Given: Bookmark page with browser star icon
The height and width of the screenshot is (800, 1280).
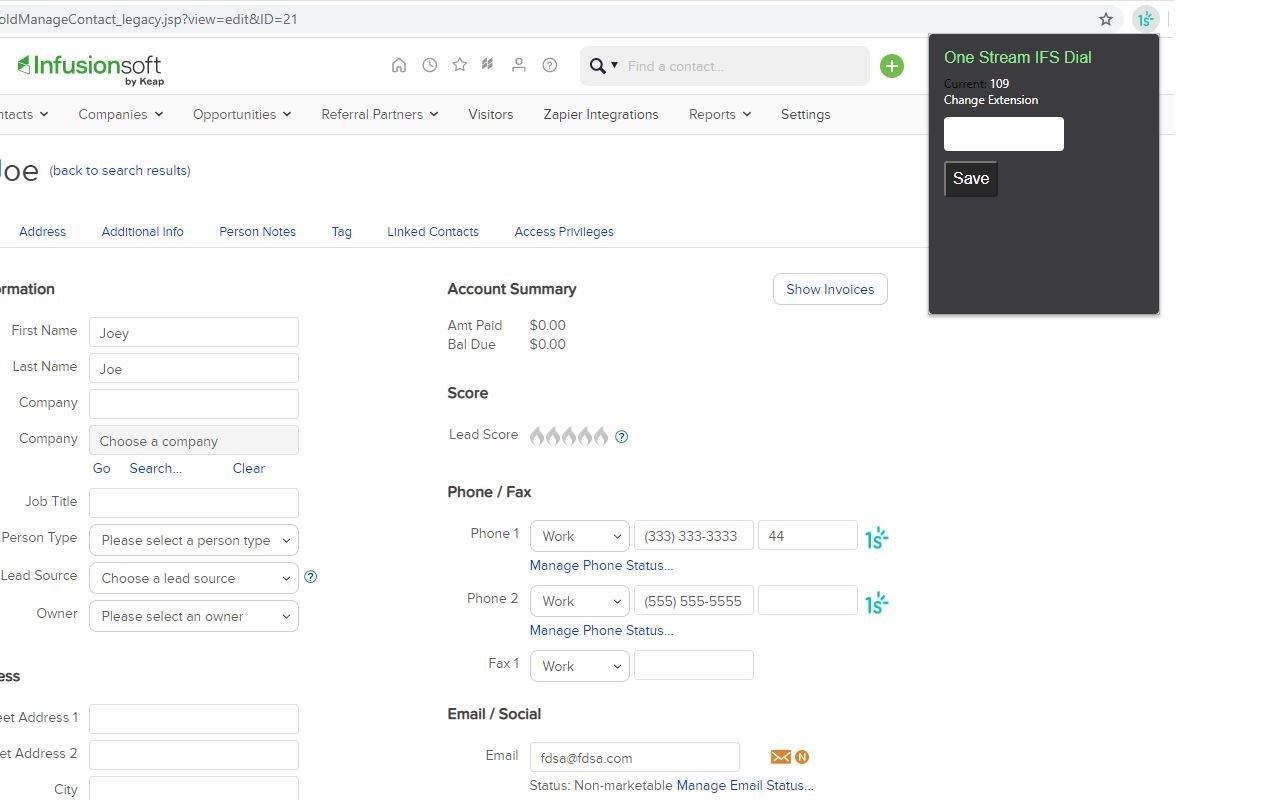Looking at the screenshot, I should click(1106, 19).
